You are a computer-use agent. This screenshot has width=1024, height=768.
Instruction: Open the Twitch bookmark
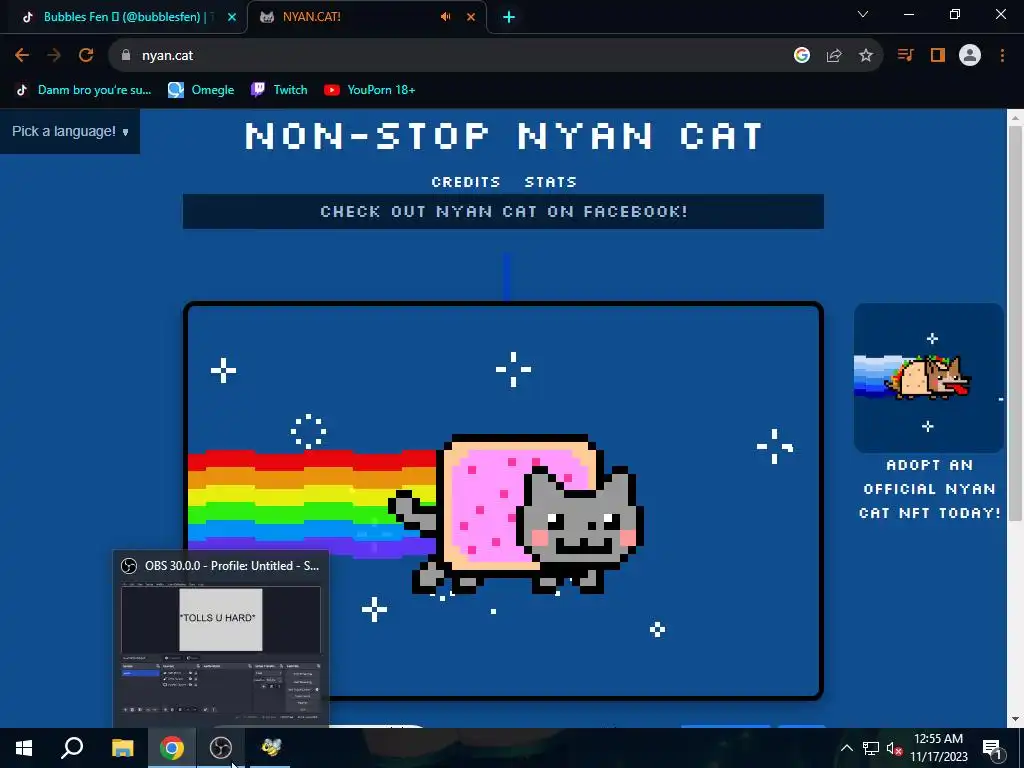280,90
